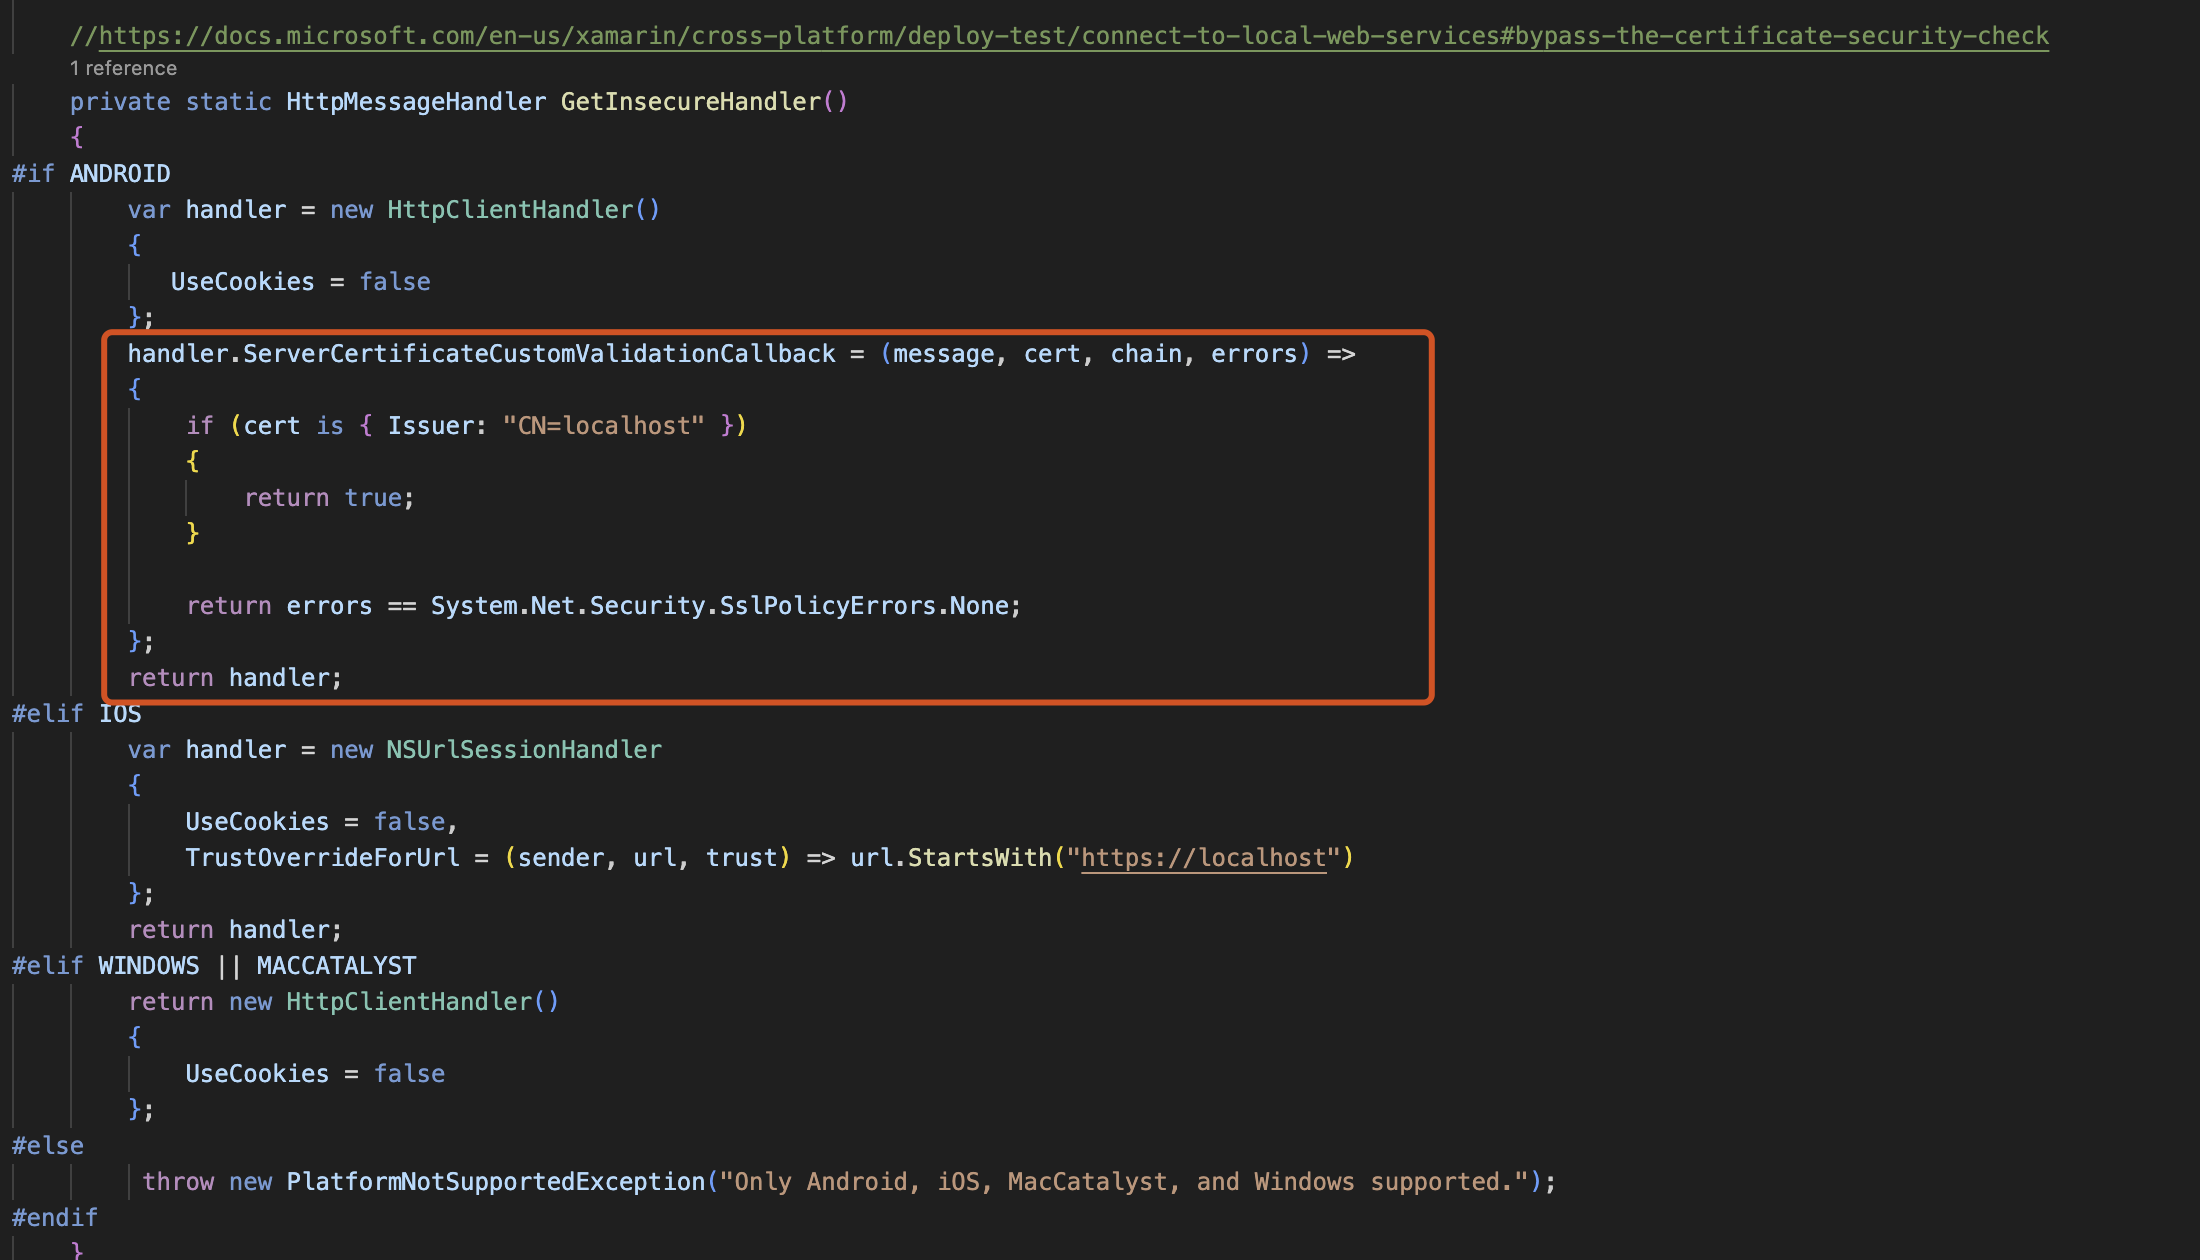Click the #elif WINDOWS || MACCATALYST directive
Viewport: 2200px width, 1260px height.
click(x=214, y=966)
